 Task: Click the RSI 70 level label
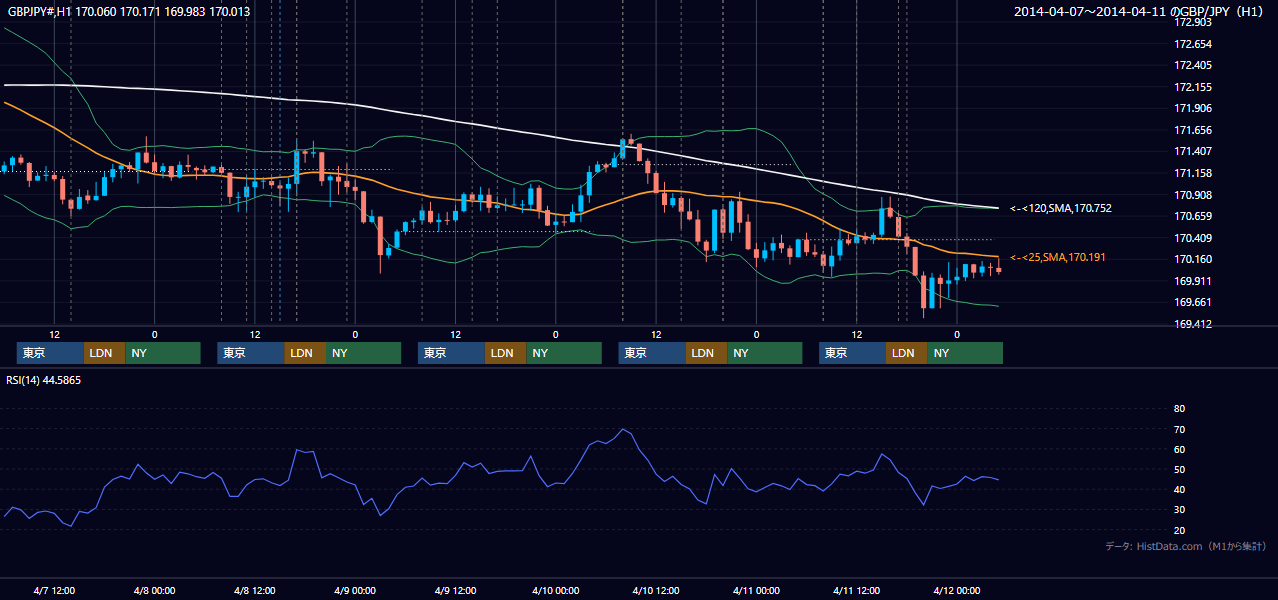(1179, 429)
